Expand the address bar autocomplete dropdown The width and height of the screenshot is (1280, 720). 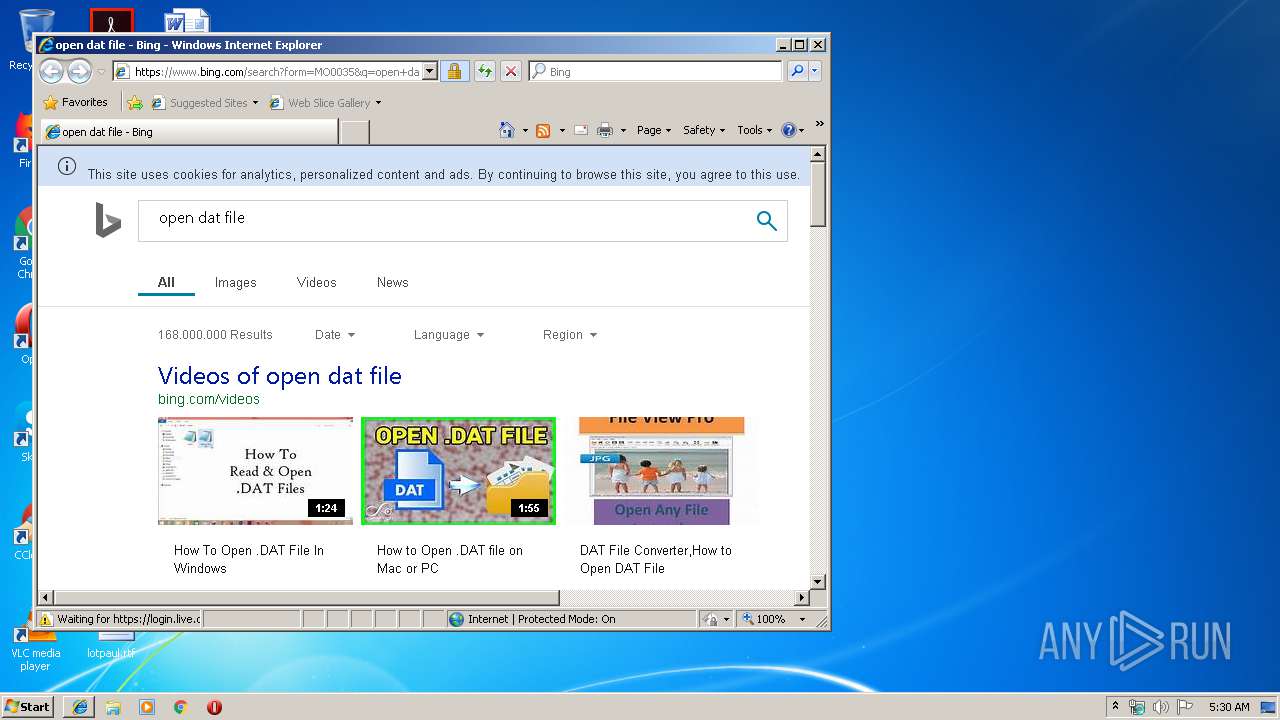tap(430, 72)
